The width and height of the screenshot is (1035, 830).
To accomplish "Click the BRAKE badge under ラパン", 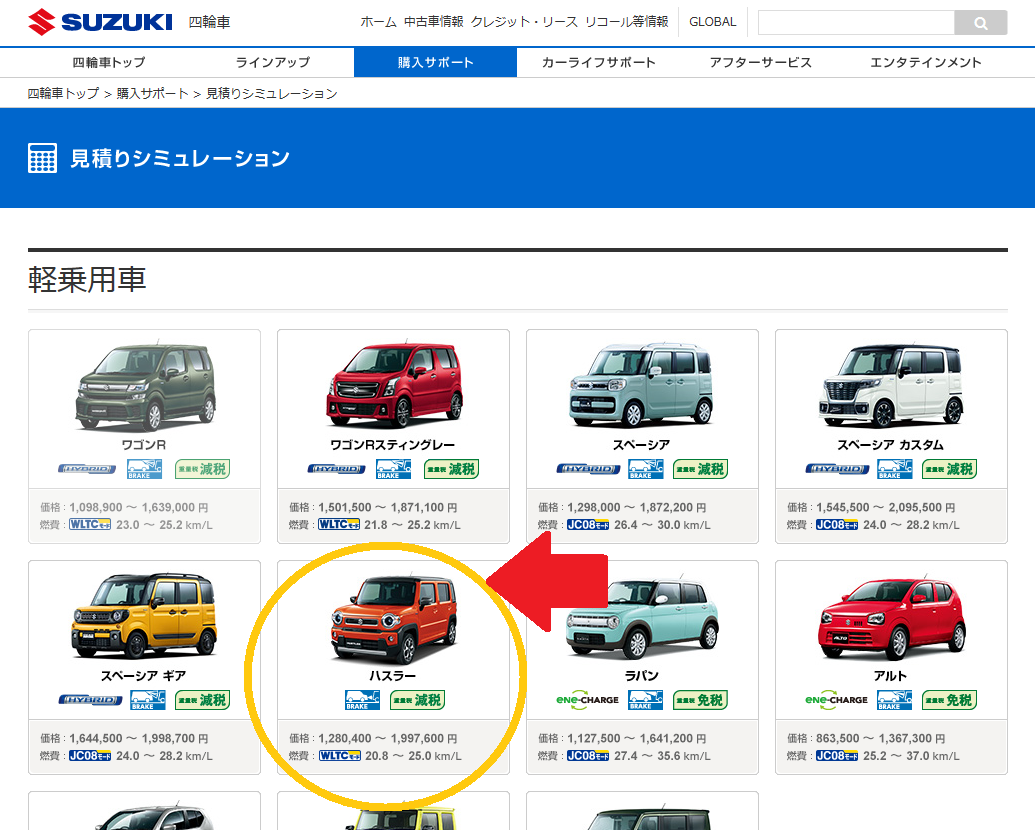I will pos(646,700).
